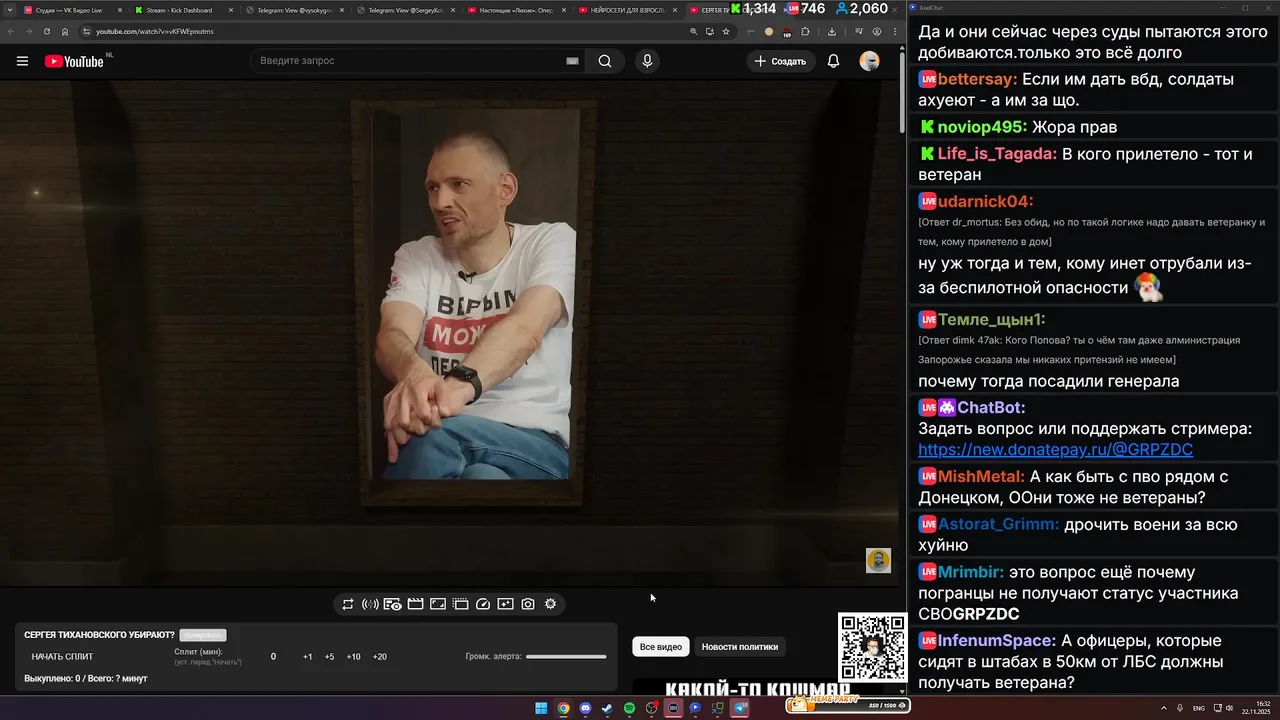This screenshot has width=1280, height=720.
Task: Open Chrome from the taskbar
Action: point(563,708)
